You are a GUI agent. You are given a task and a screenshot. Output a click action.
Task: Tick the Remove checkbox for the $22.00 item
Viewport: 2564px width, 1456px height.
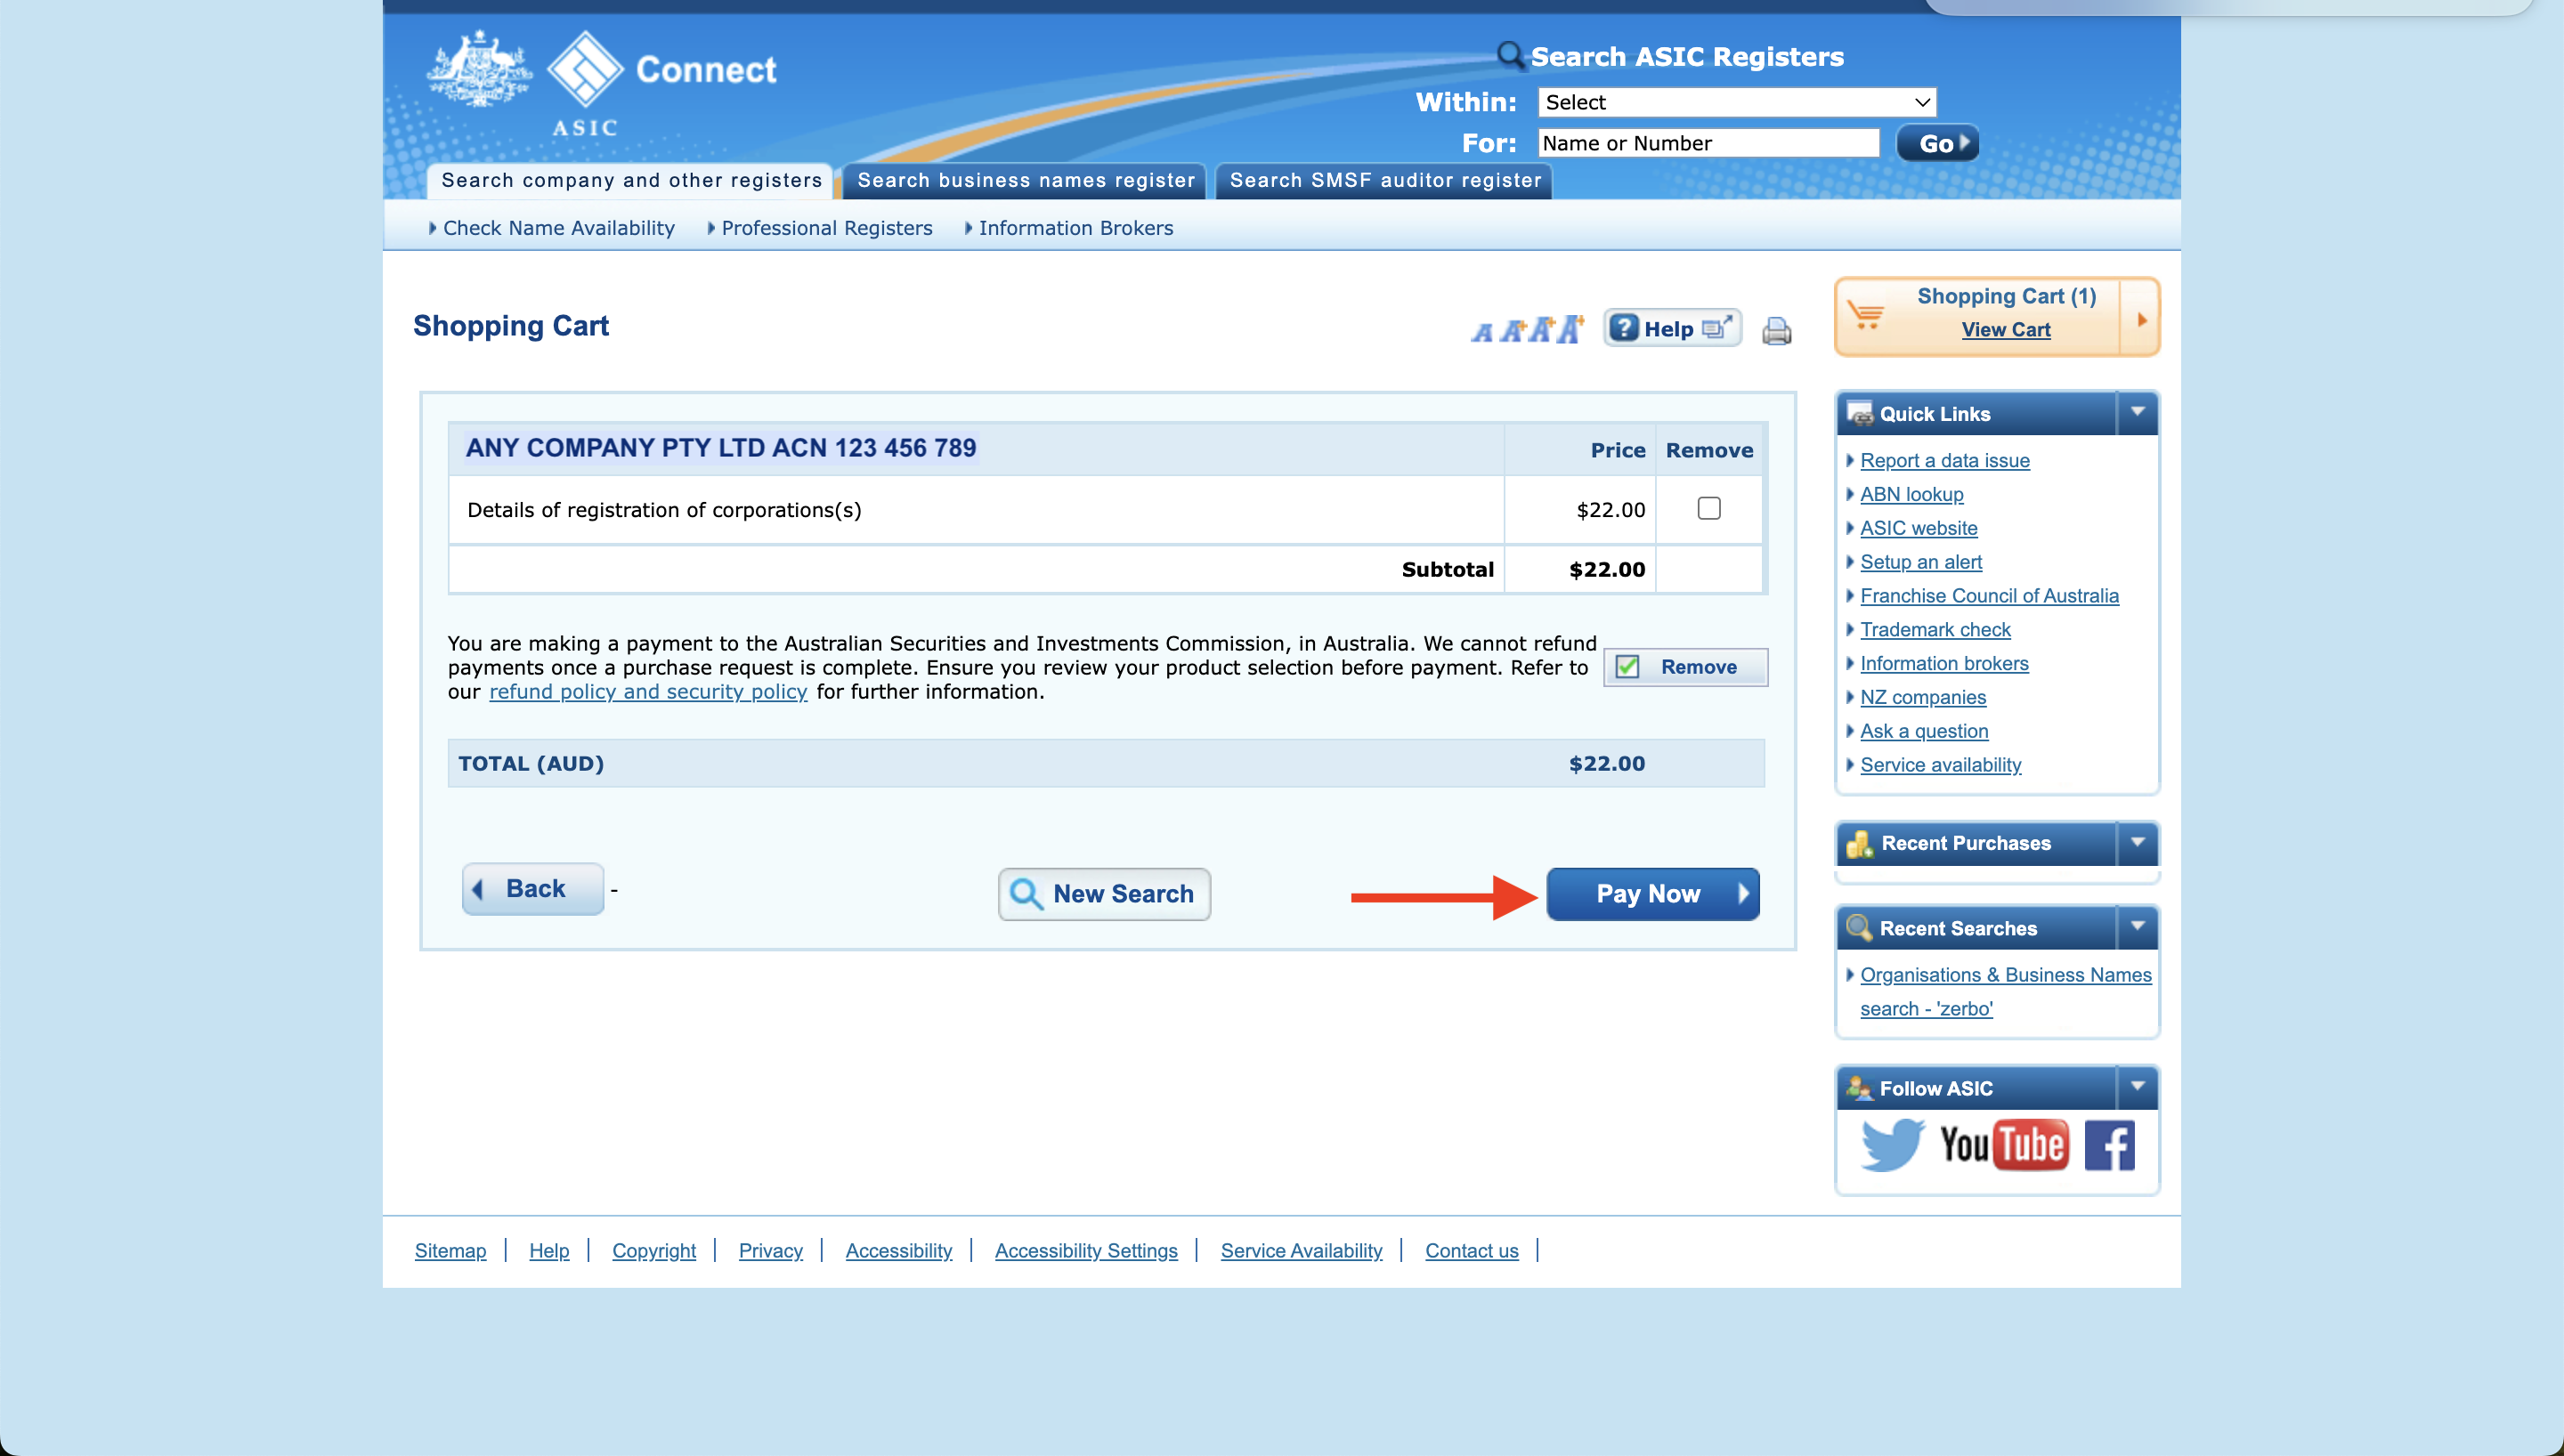click(1709, 509)
